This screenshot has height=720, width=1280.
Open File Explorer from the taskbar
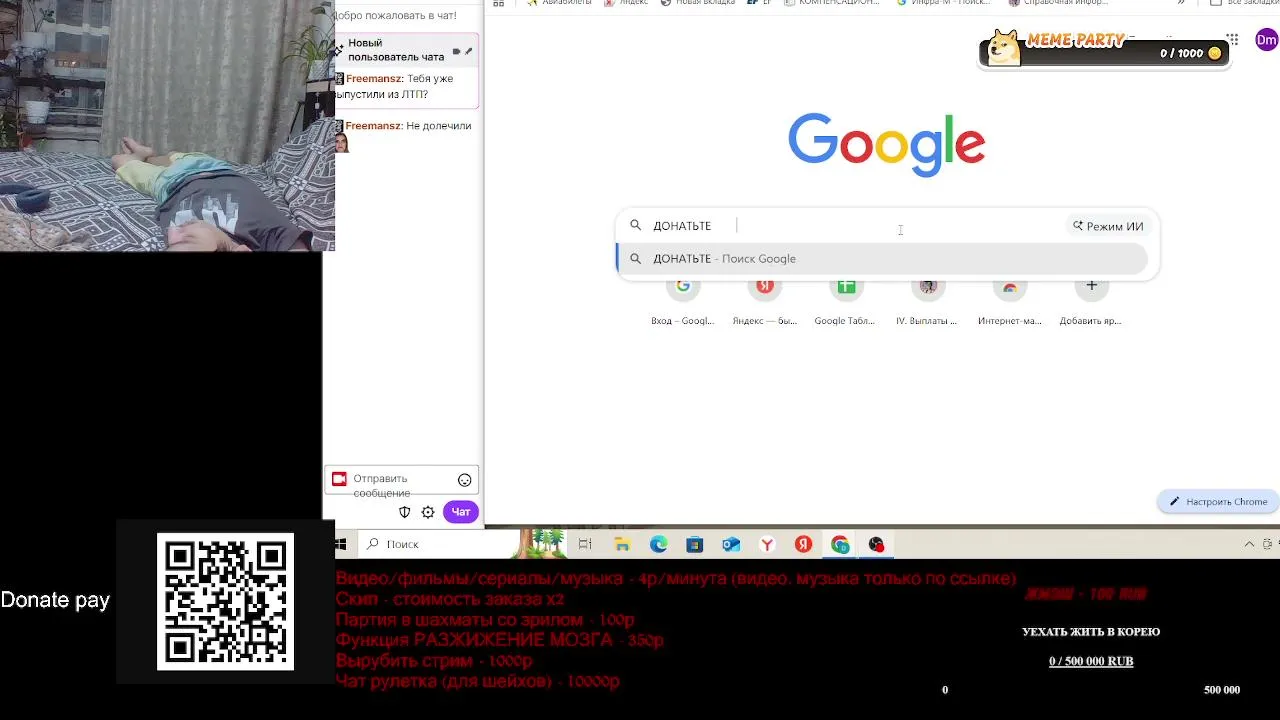pyautogui.click(x=622, y=544)
